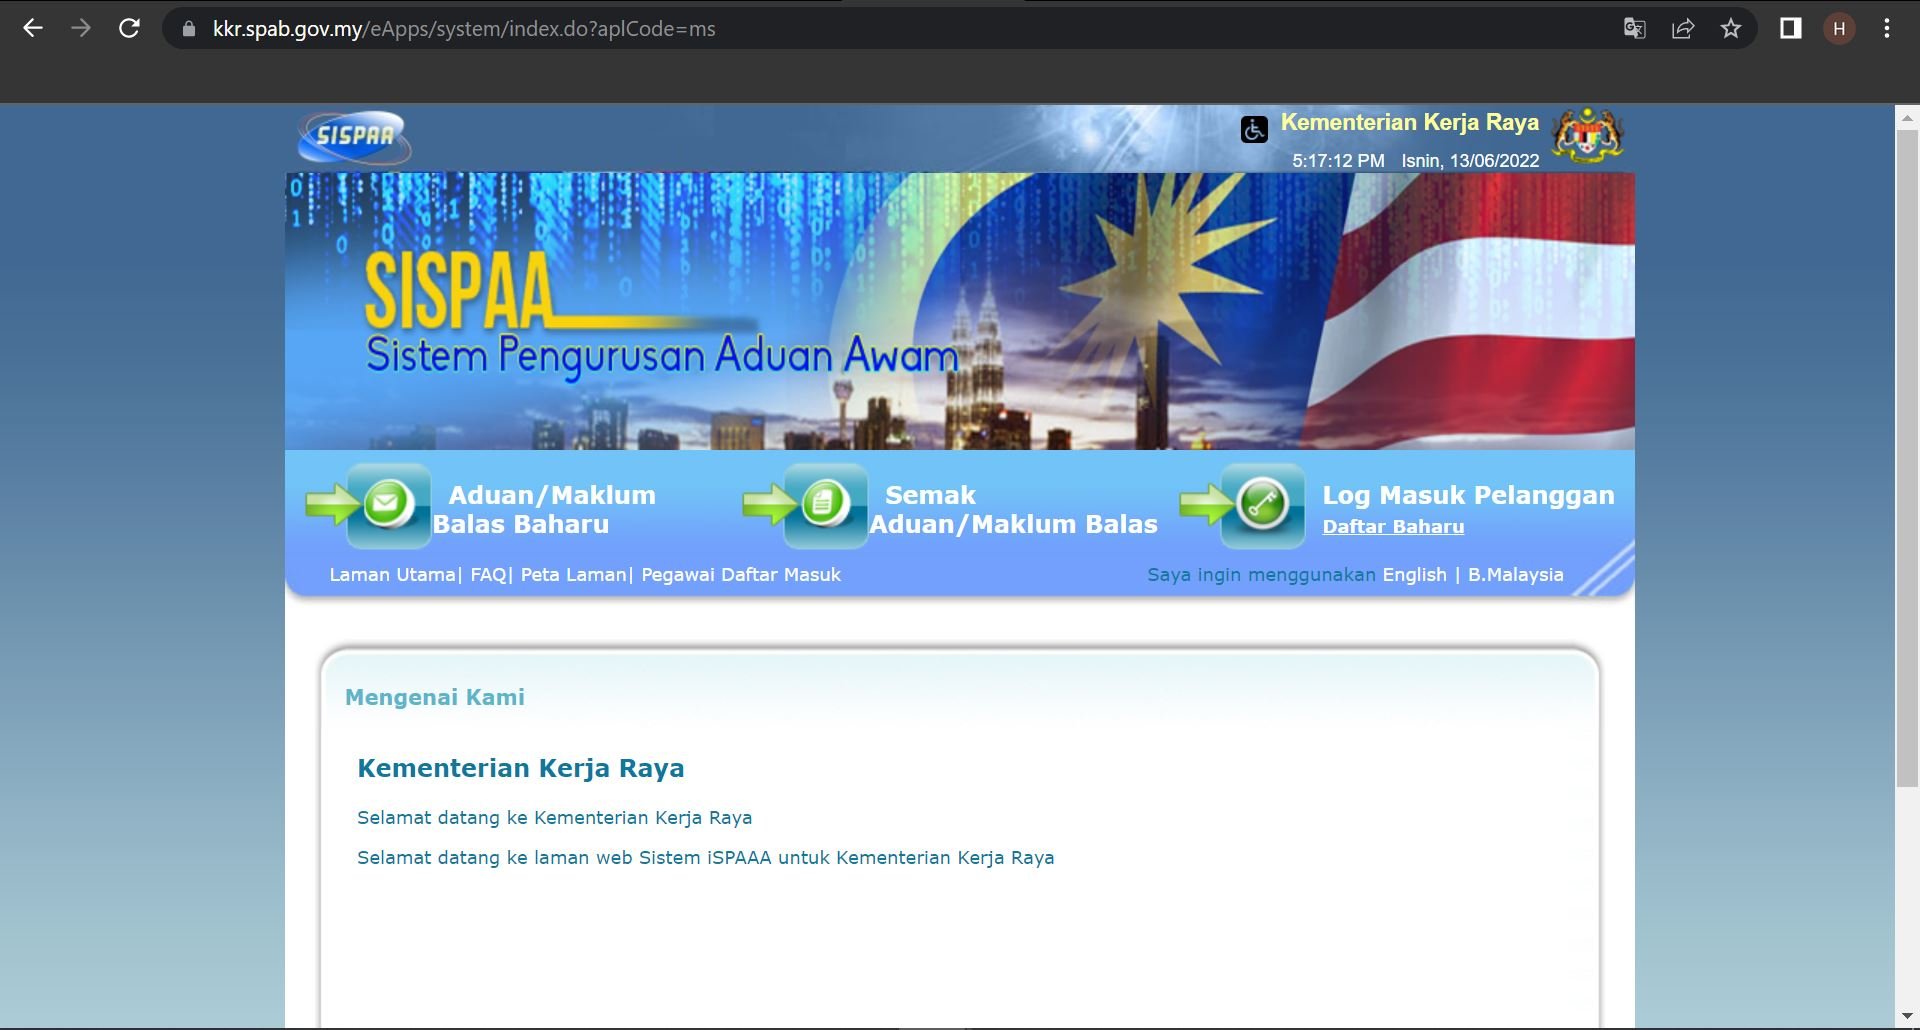
Task: Click the green document Semak icon
Action: (x=825, y=505)
